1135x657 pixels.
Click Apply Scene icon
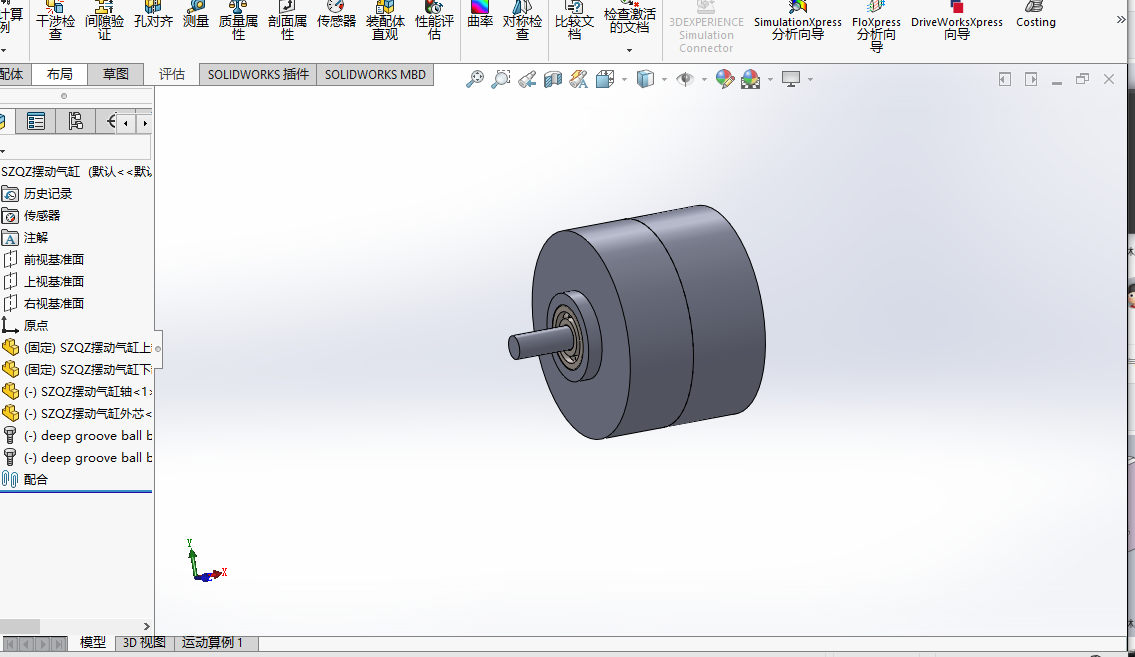click(x=751, y=79)
